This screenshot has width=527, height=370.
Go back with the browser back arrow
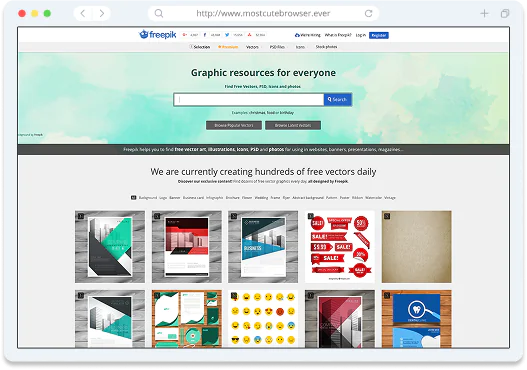point(83,13)
